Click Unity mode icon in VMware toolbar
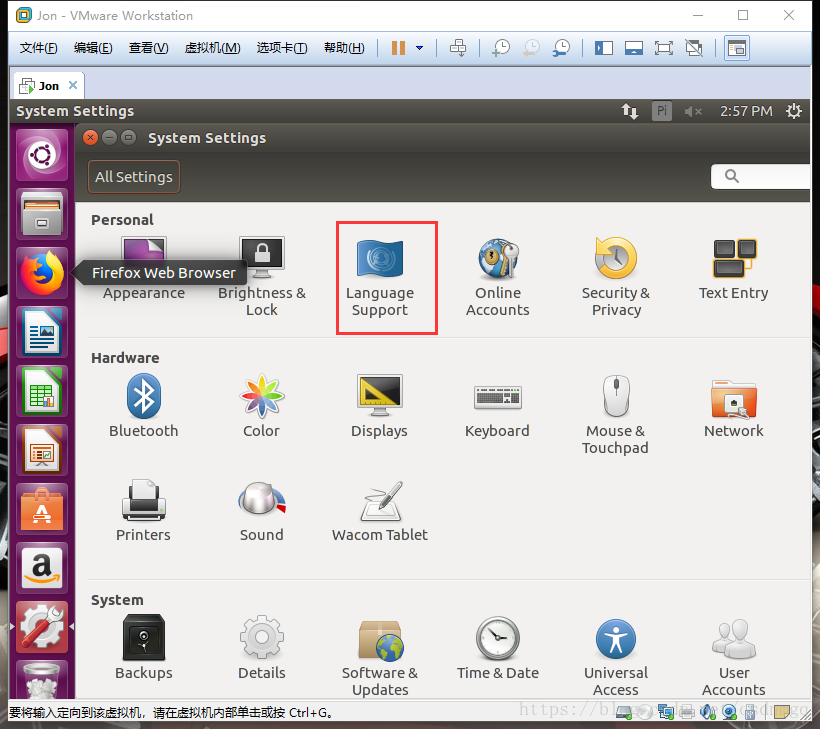820x729 pixels. tap(694, 48)
